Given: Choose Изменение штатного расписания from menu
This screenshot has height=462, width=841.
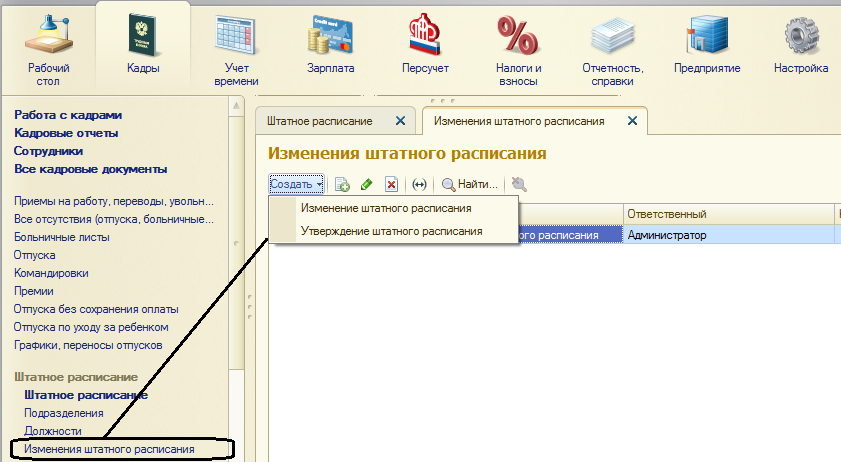Looking at the screenshot, I should pyautogui.click(x=386, y=208).
